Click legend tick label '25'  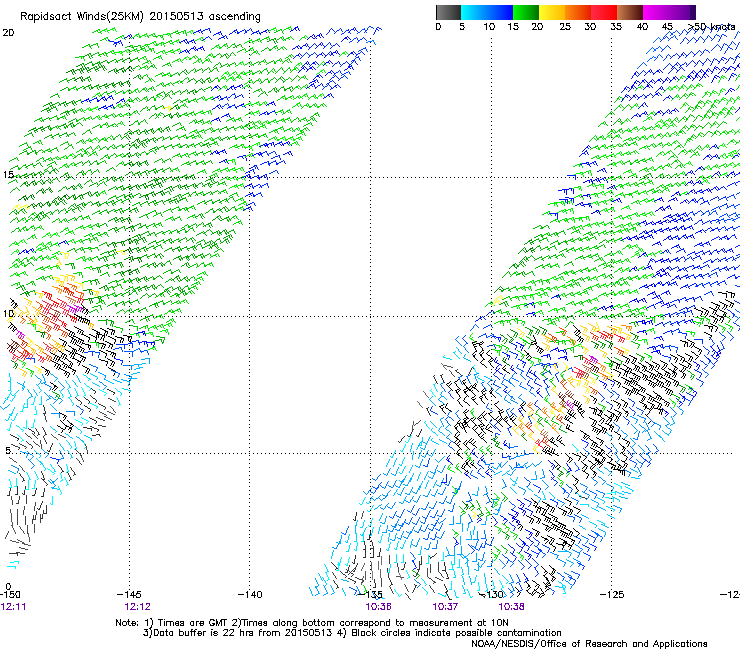pyautogui.click(x=565, y=27)
